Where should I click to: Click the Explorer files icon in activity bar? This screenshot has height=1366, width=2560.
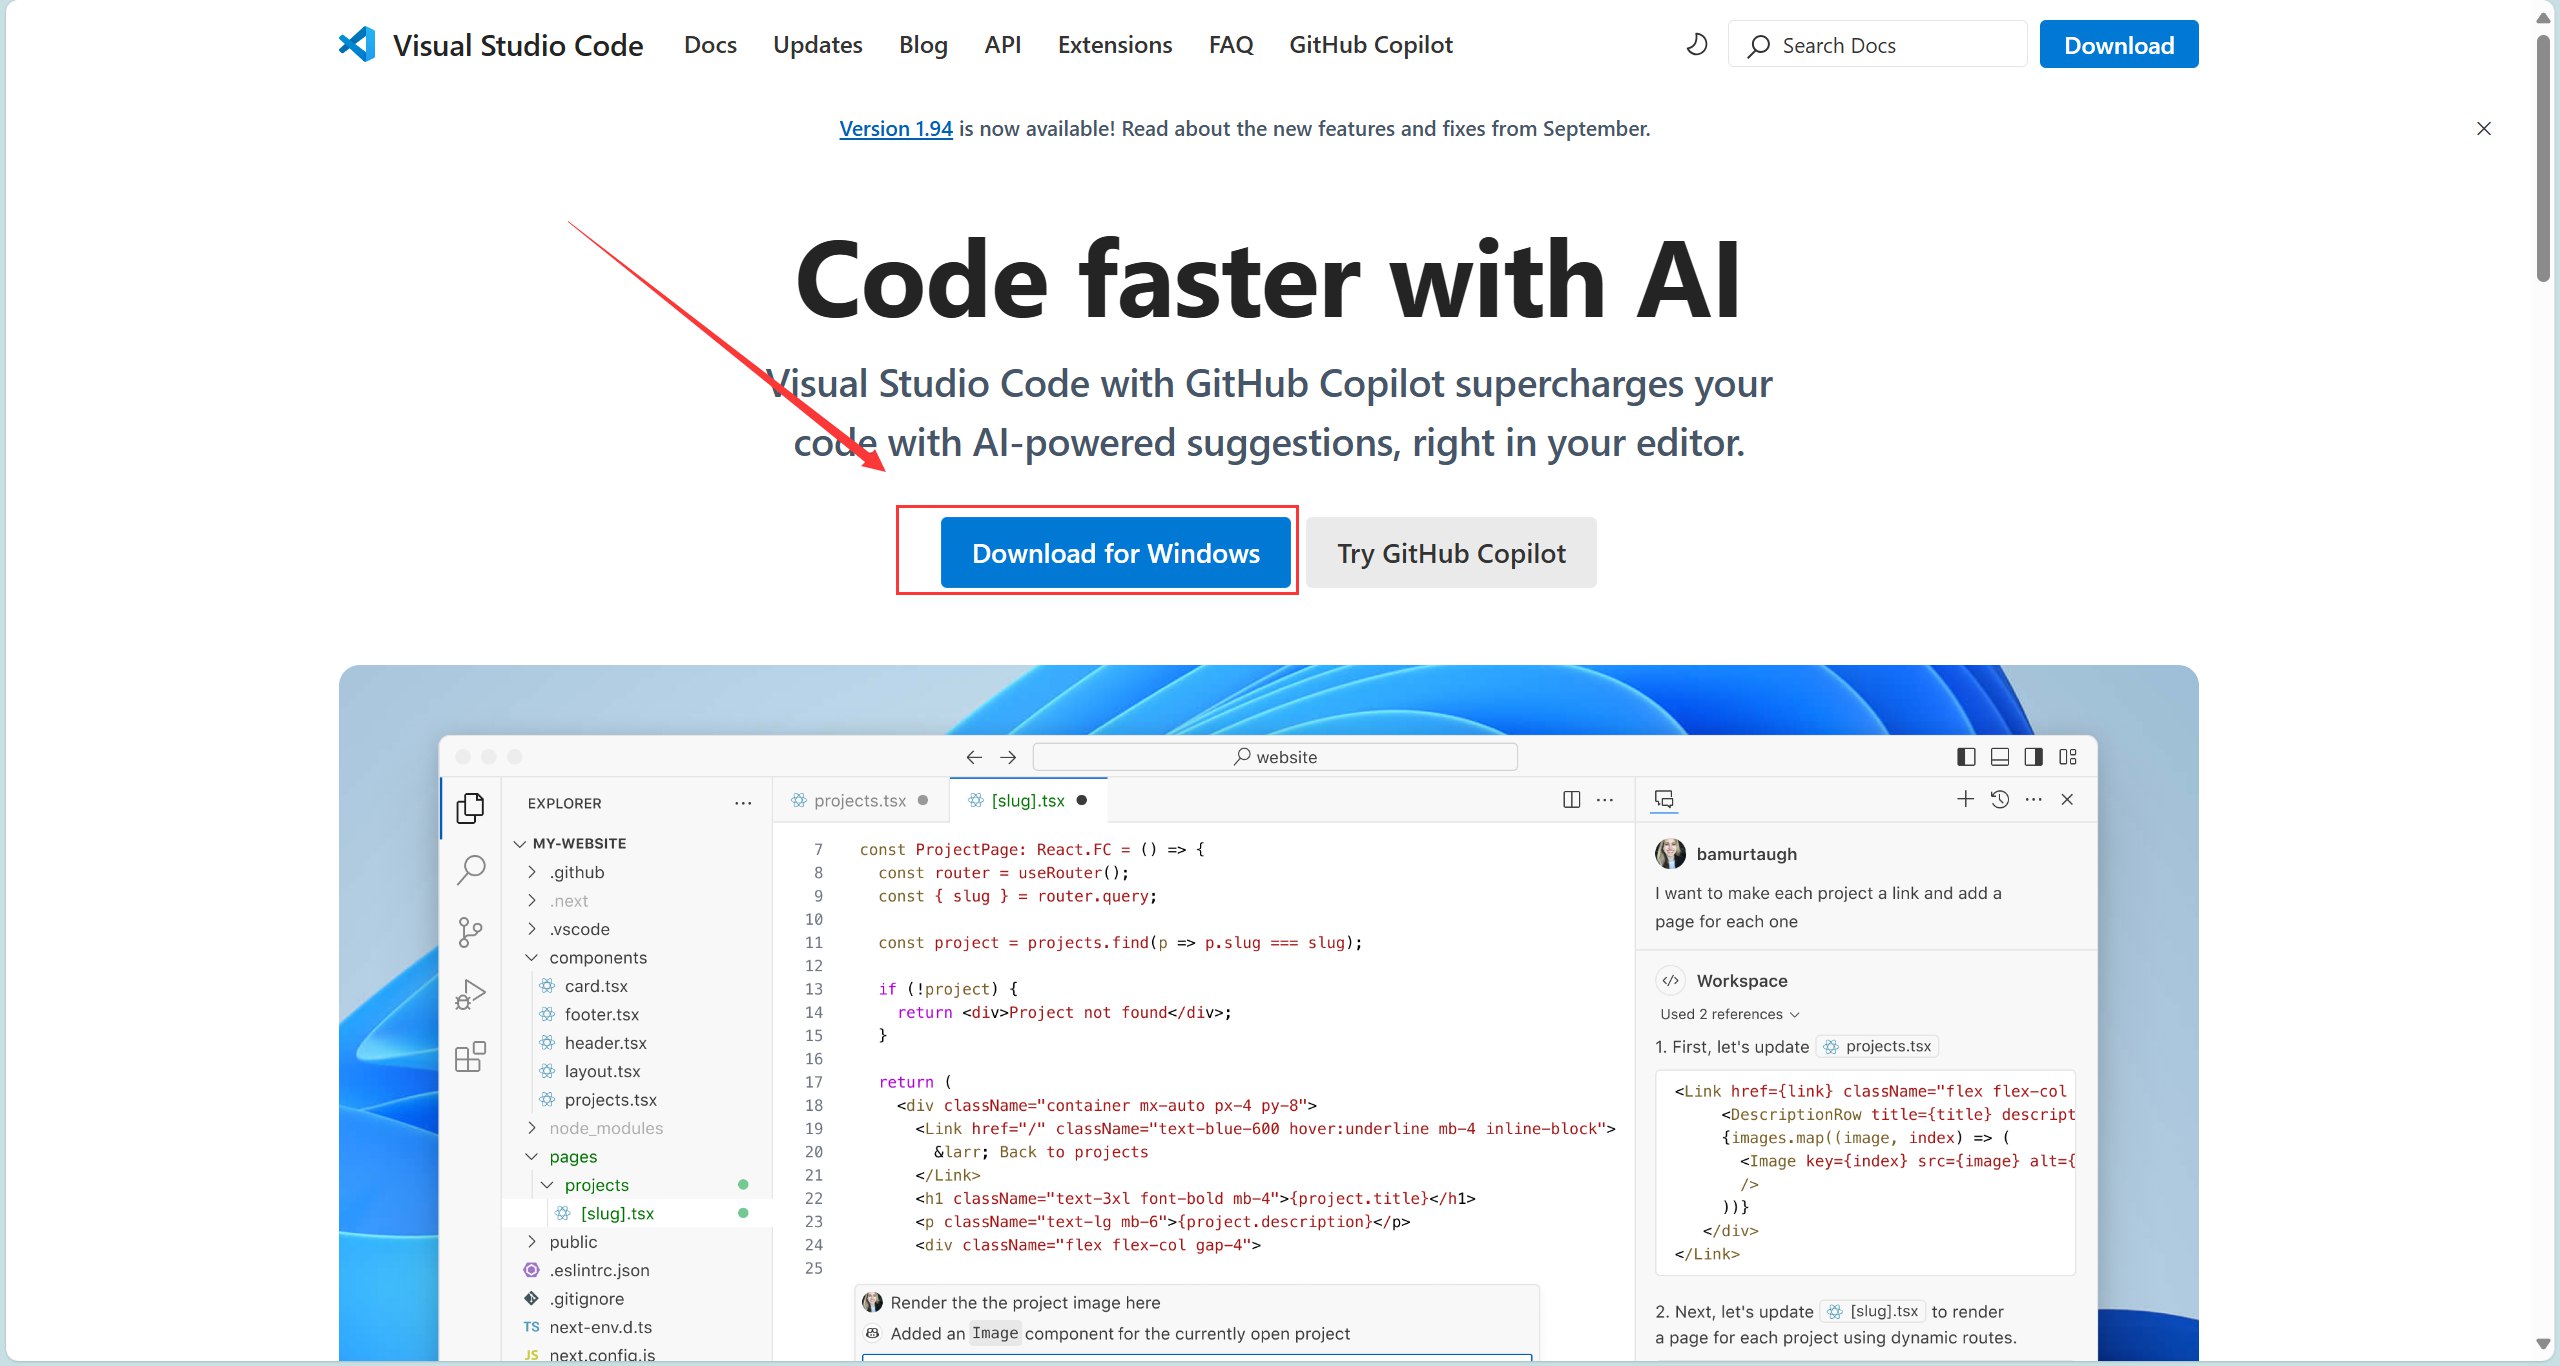[470, 808]
